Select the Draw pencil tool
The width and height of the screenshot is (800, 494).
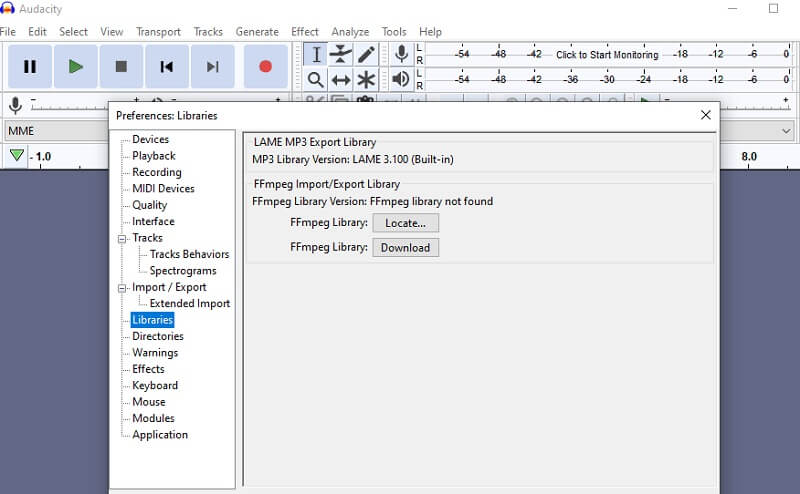click(366, 54)
